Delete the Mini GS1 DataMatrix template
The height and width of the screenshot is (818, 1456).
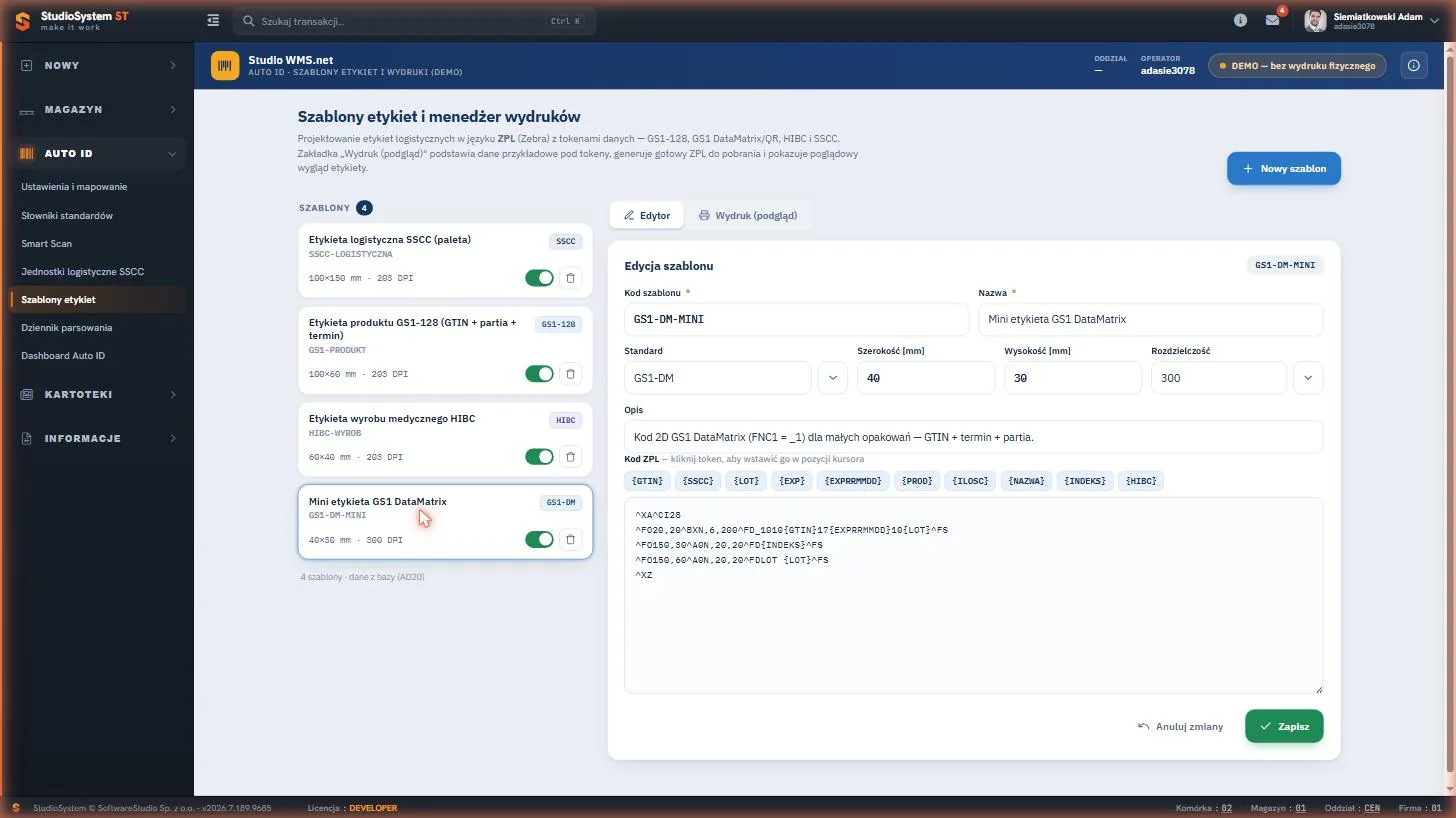(570, 540)
